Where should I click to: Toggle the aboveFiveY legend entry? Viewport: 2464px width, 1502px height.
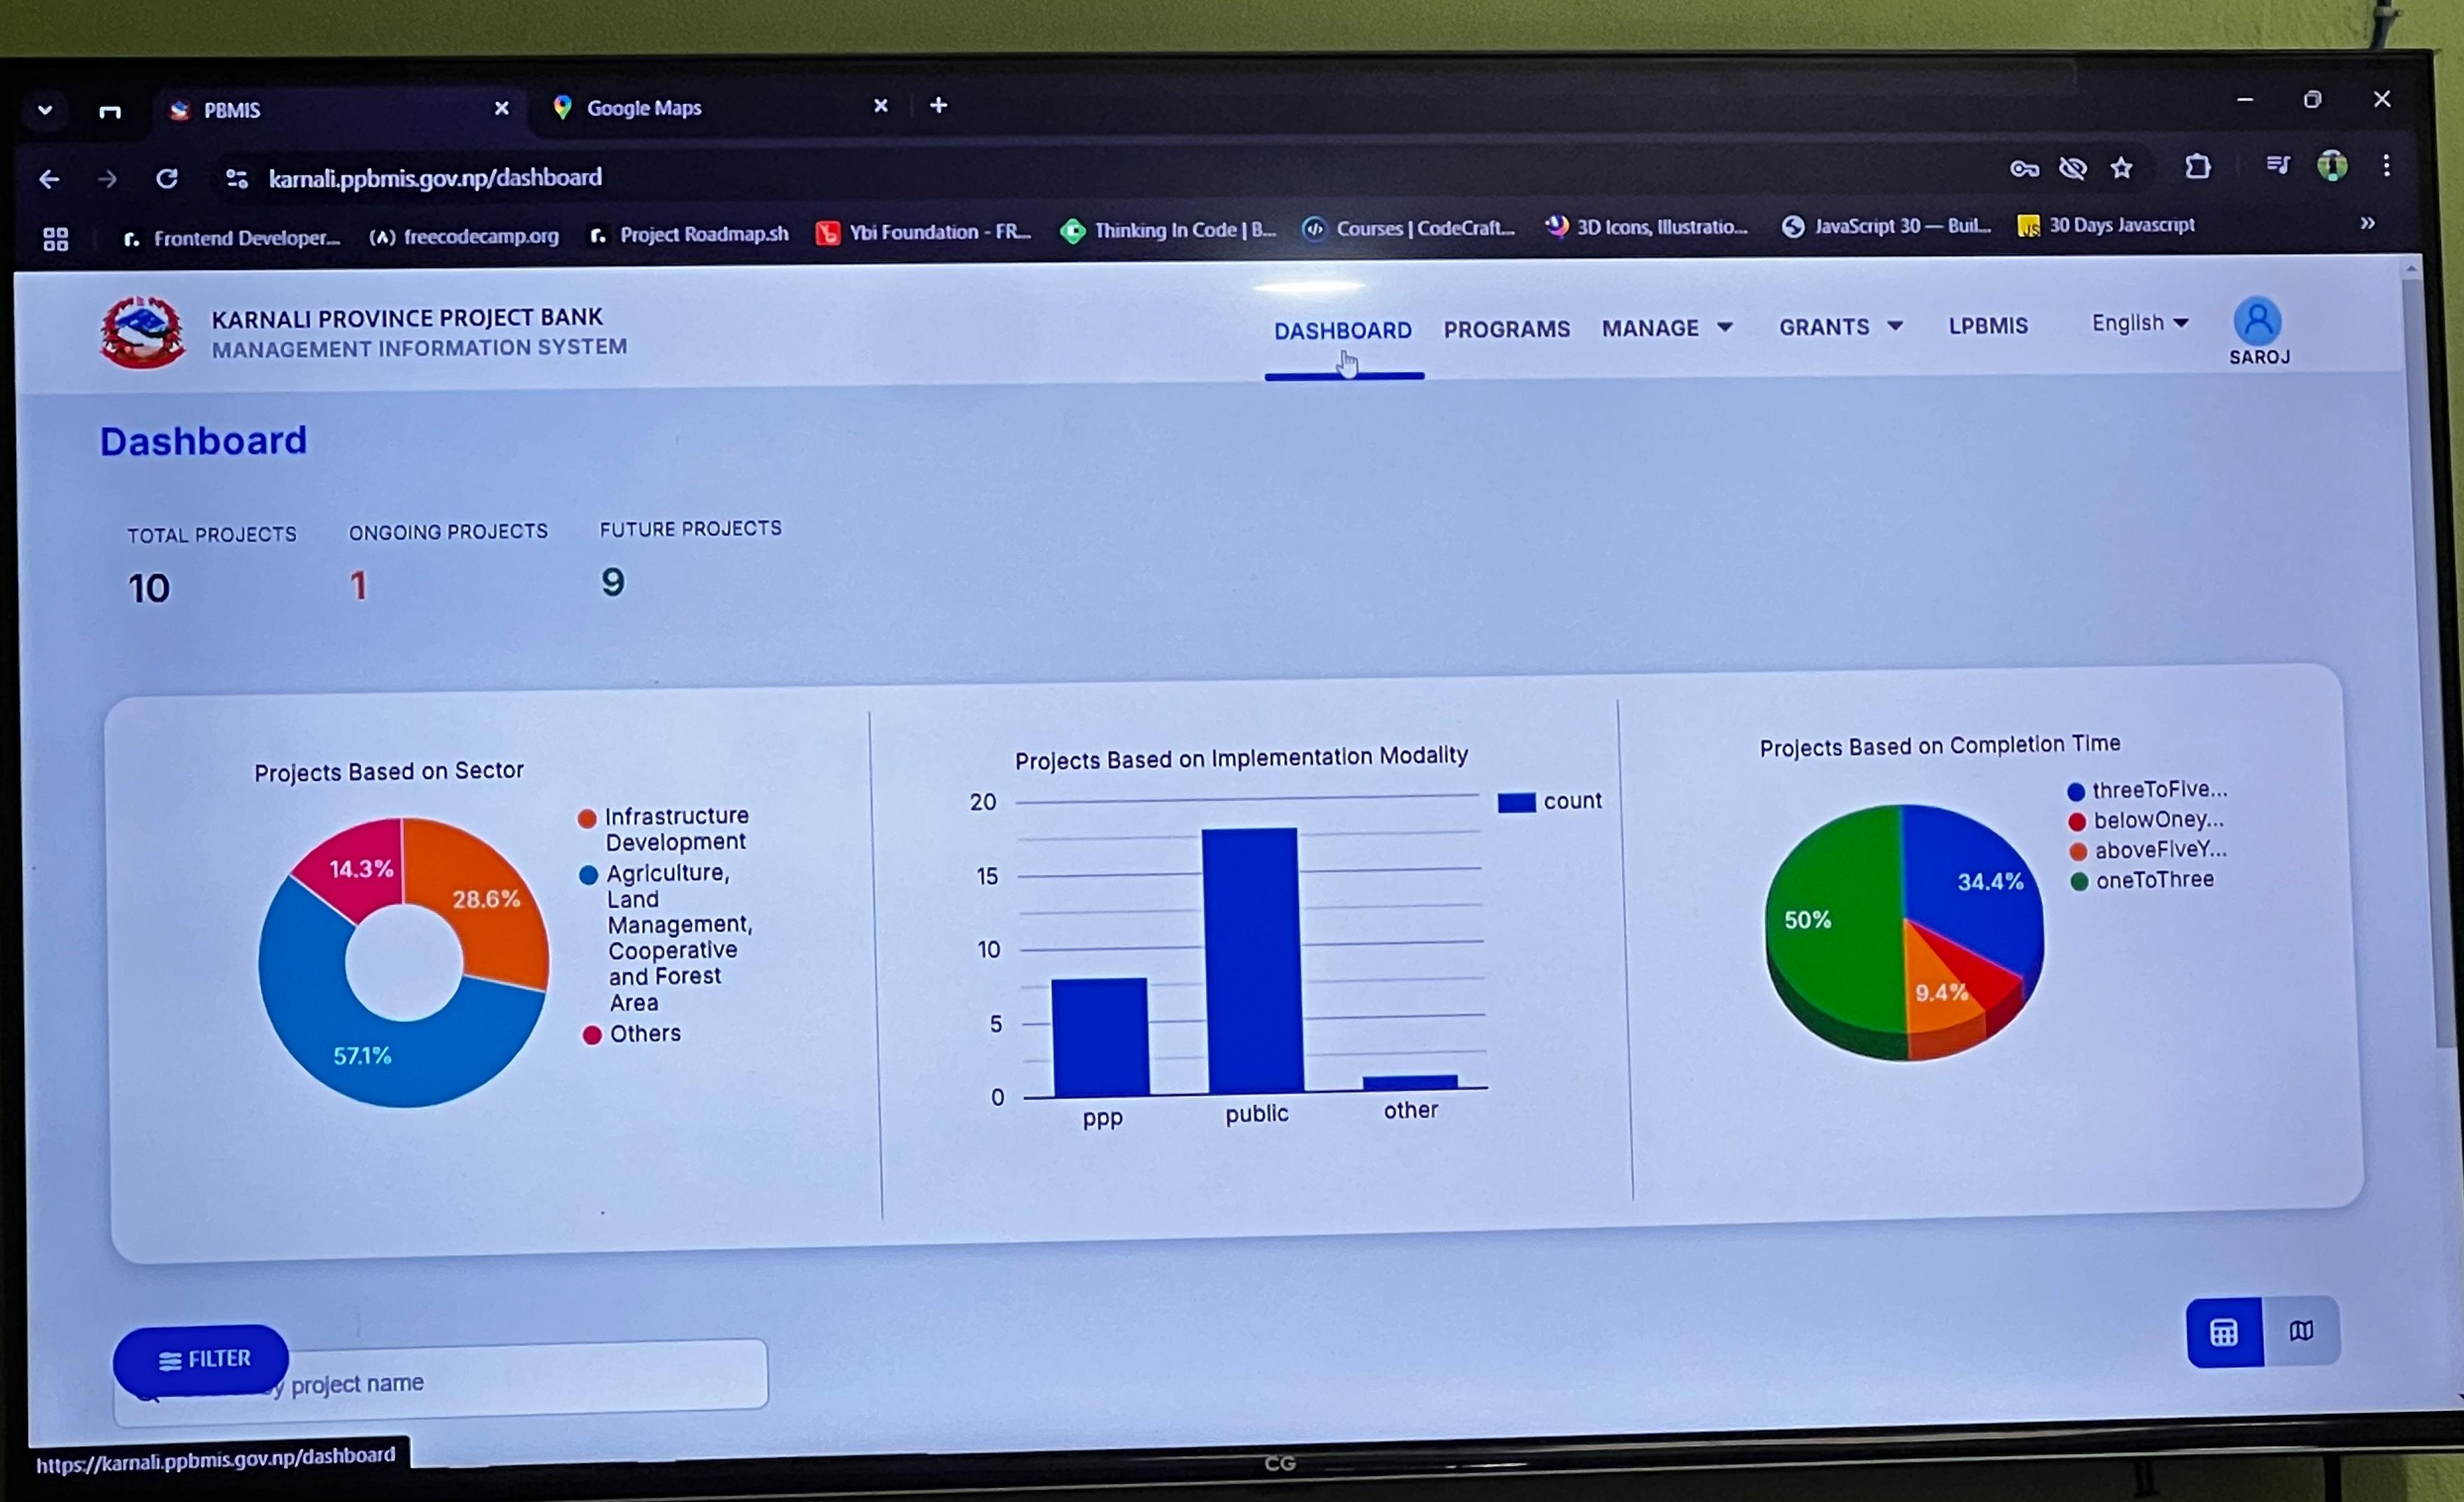point(2148,850)
